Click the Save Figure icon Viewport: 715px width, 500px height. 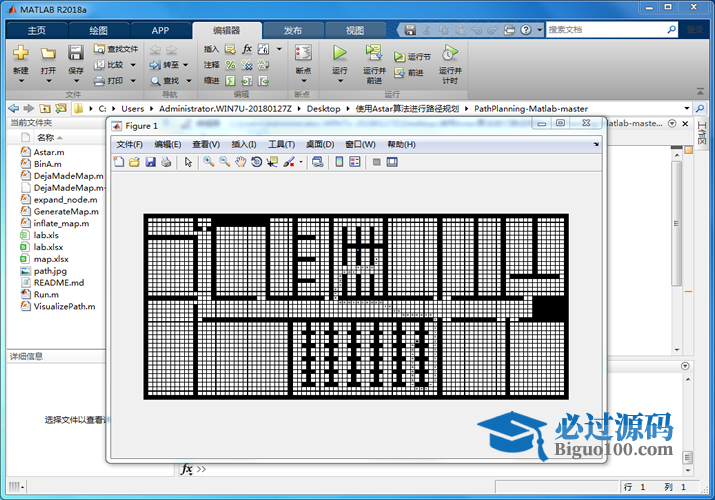click(150, 162)
